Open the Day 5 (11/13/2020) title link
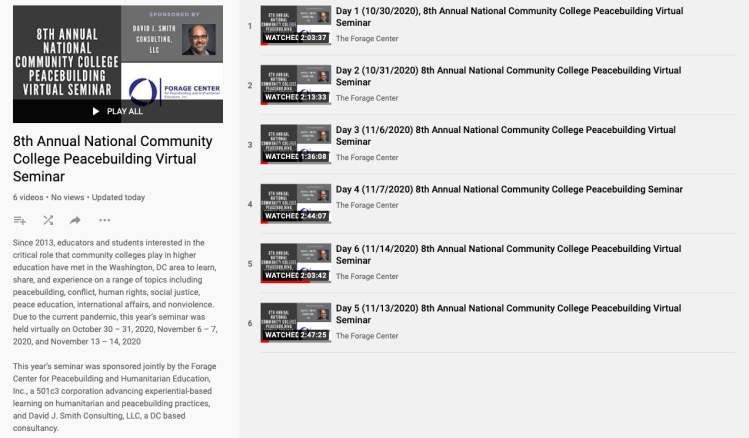 [508, 314]
